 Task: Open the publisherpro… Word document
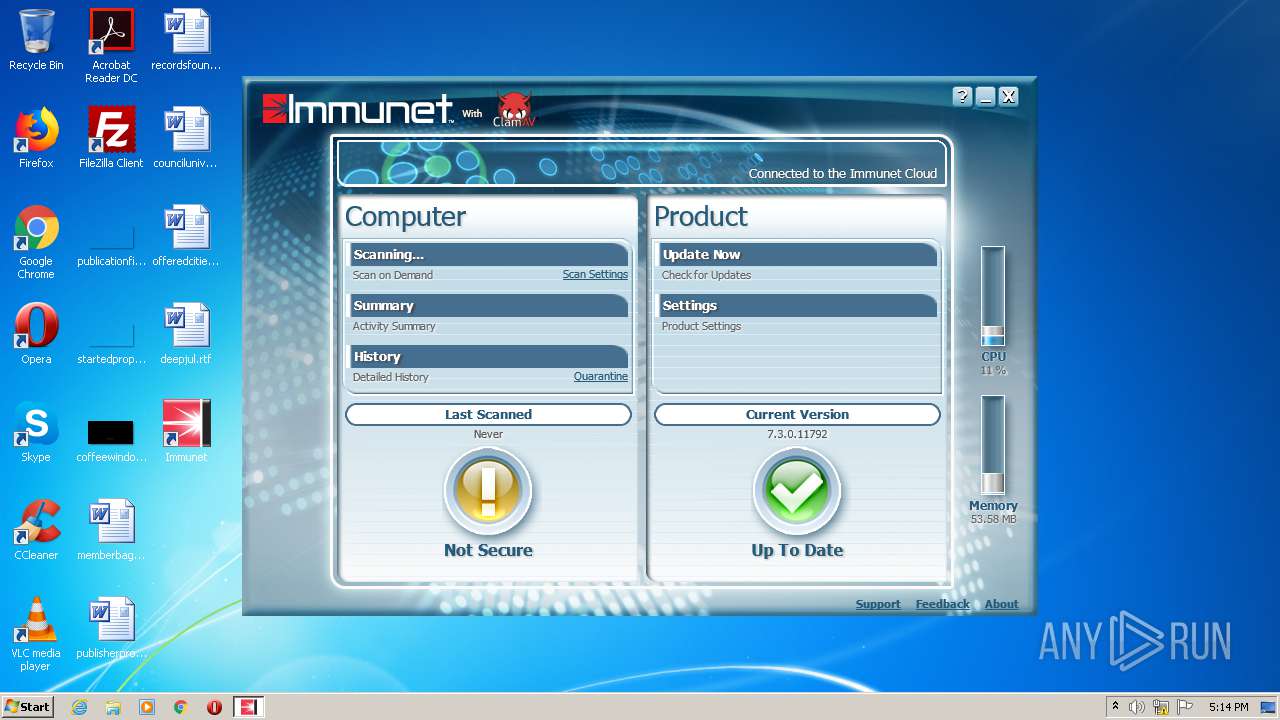(x=111, y=628)
